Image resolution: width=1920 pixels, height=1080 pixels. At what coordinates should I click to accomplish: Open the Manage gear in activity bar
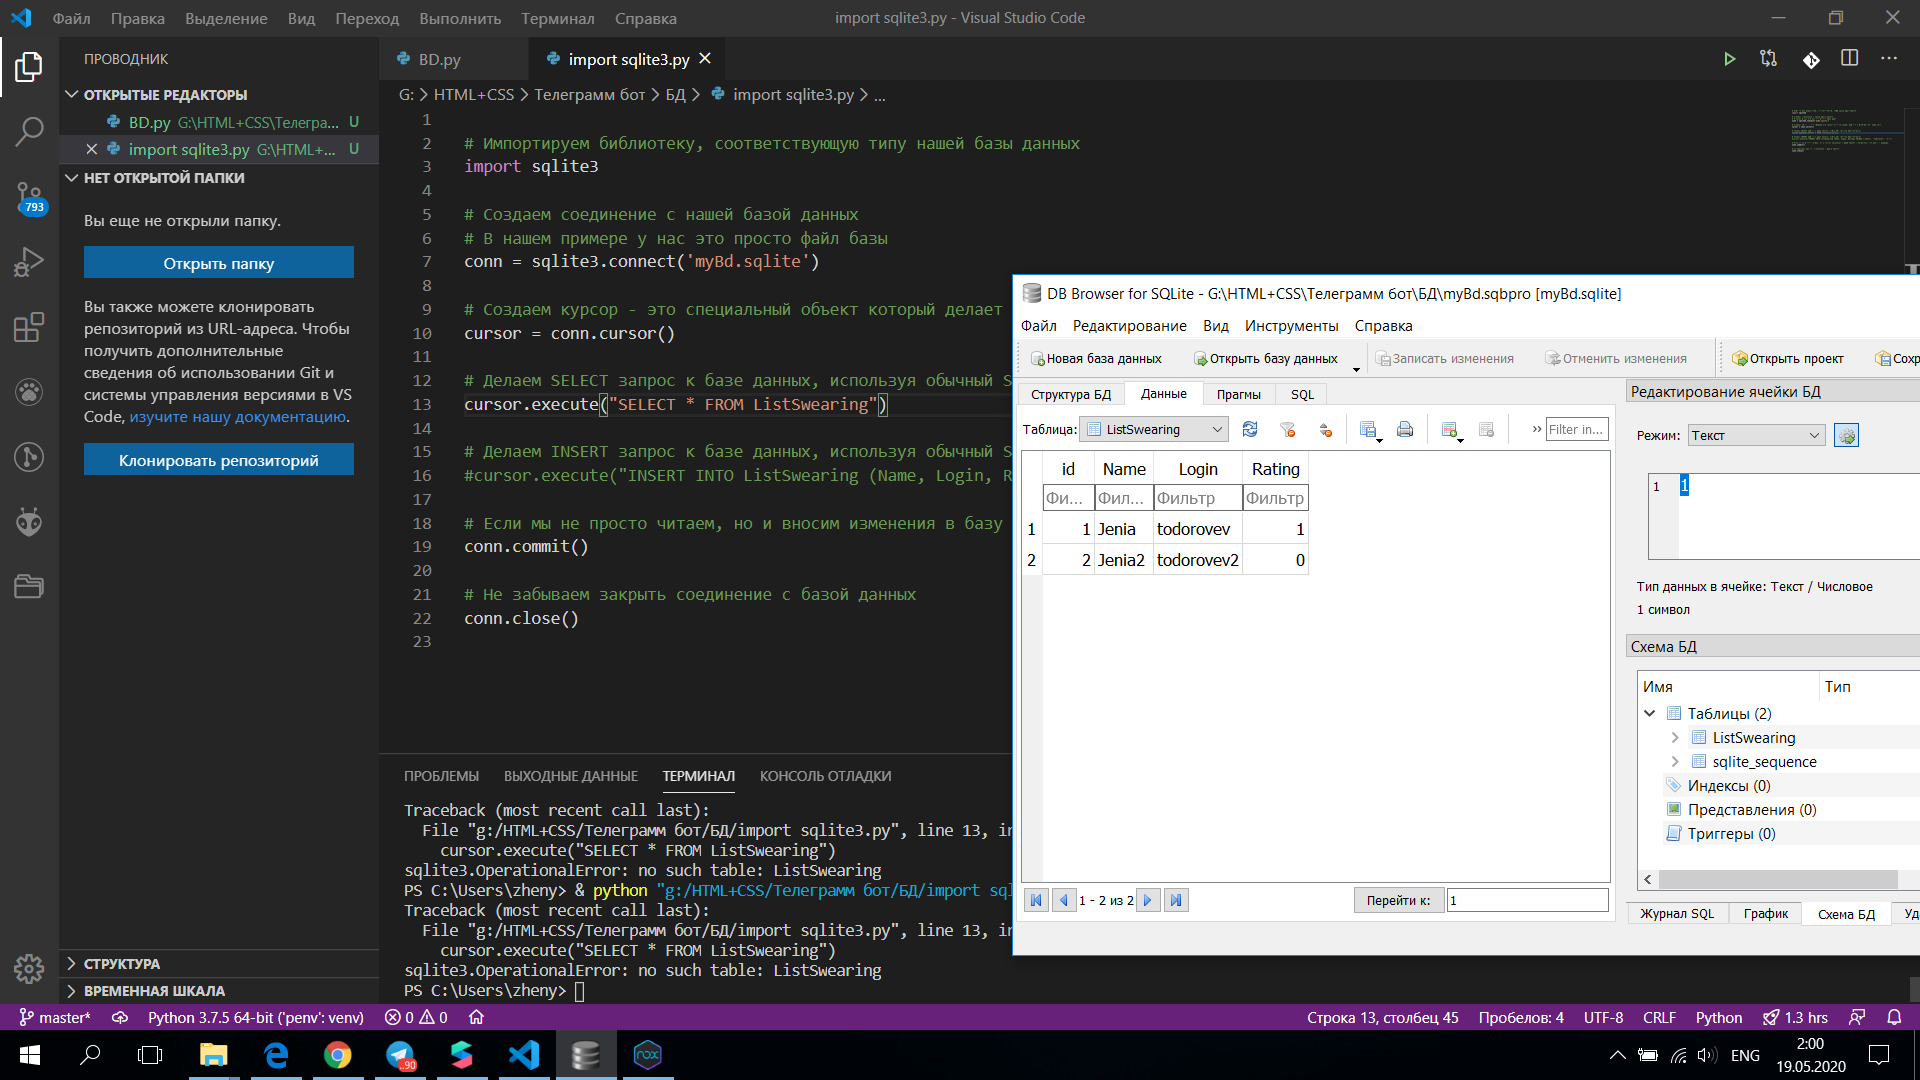click(29, 968)
